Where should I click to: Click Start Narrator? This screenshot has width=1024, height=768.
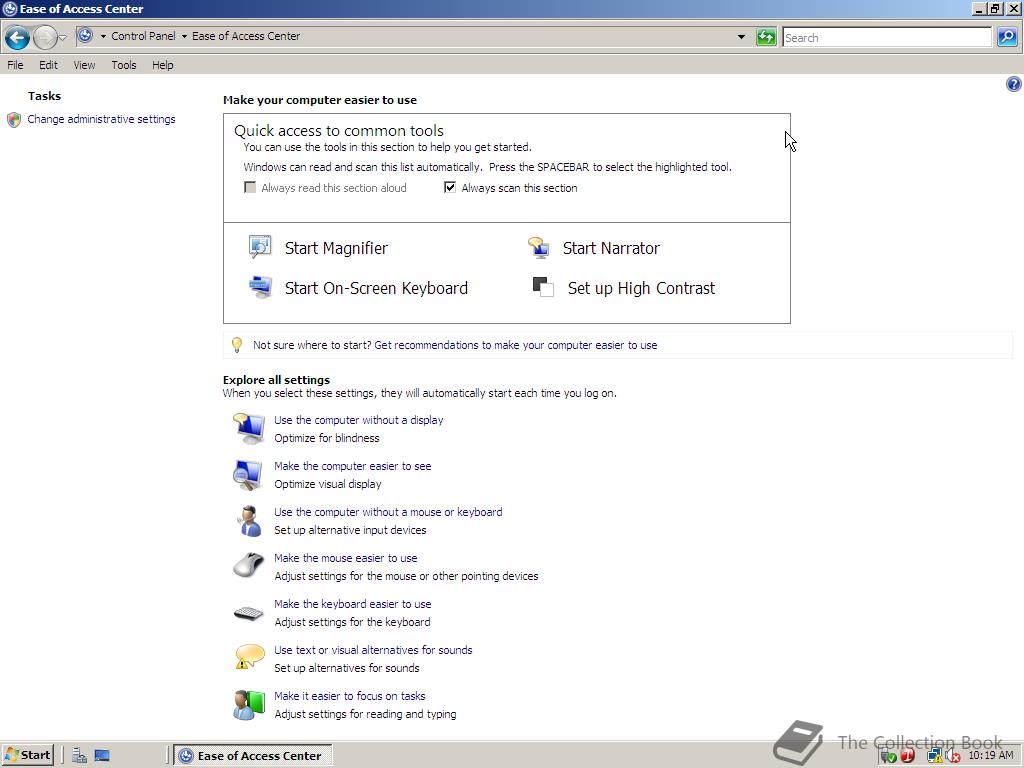point(611,248)
